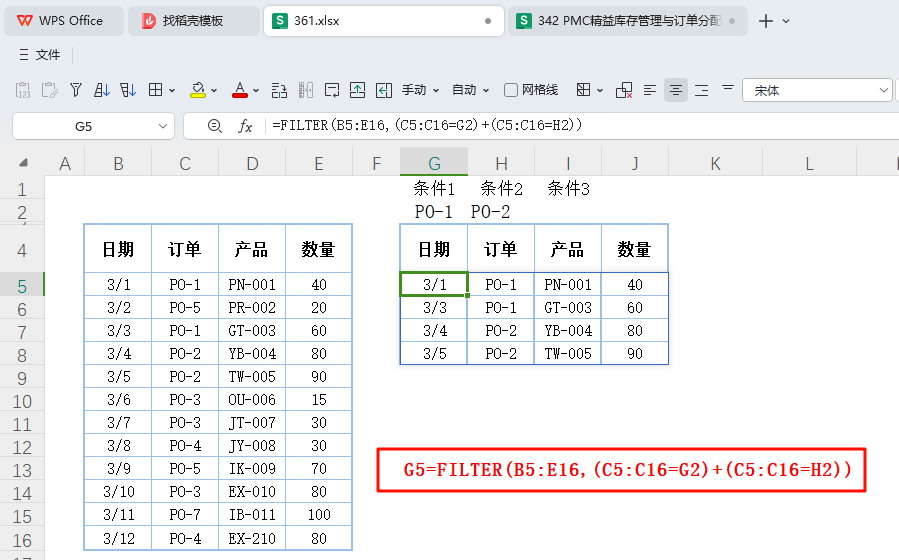Screen dimensions: 899x560
Task: Click the filter funnel icon
Action: pyautogui.click(x=76, y=90)
